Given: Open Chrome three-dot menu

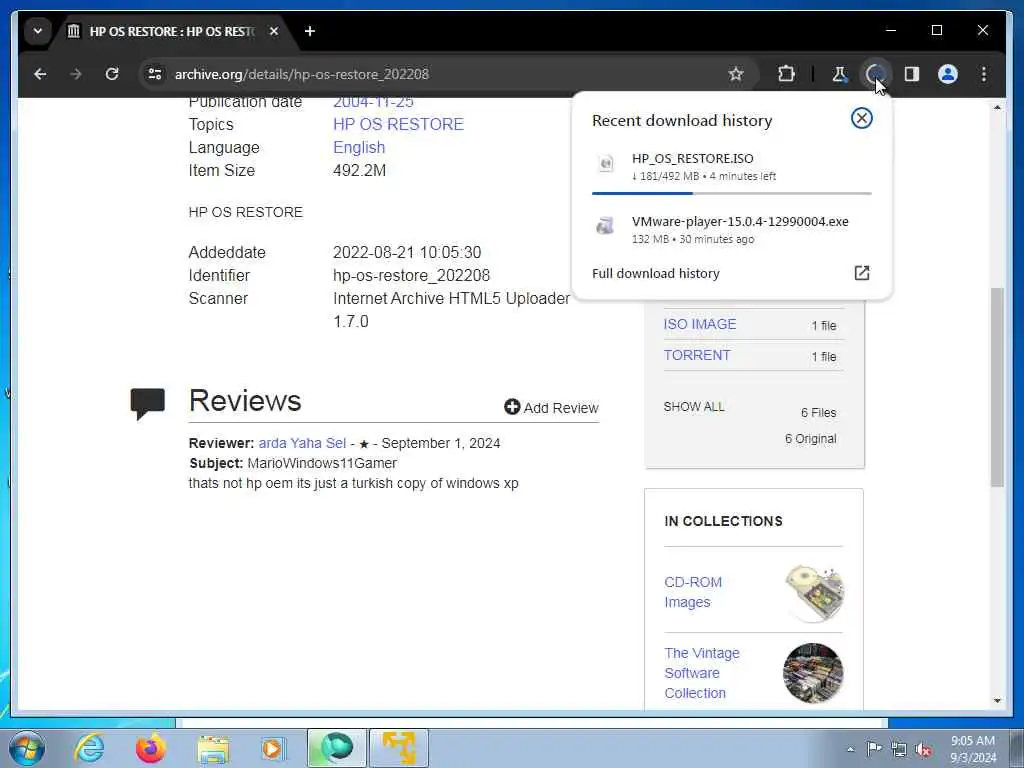Looking at the screenshot, I should click(984, 74).
